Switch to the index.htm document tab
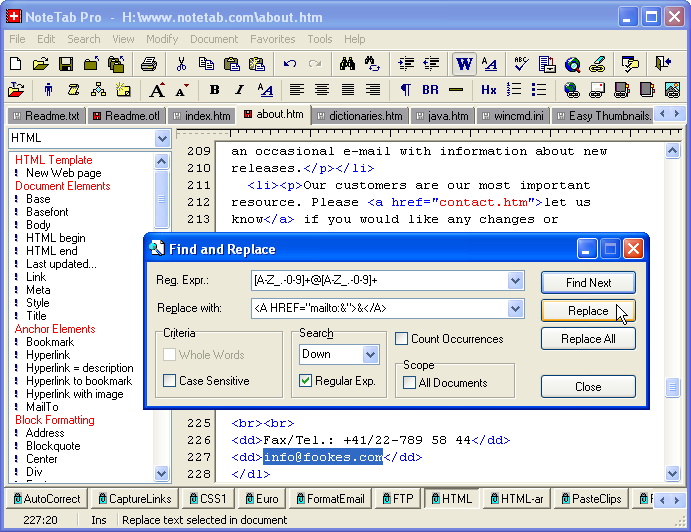Image resolution: width=691 pixels, height=532 pixels. tap(201, 116)
